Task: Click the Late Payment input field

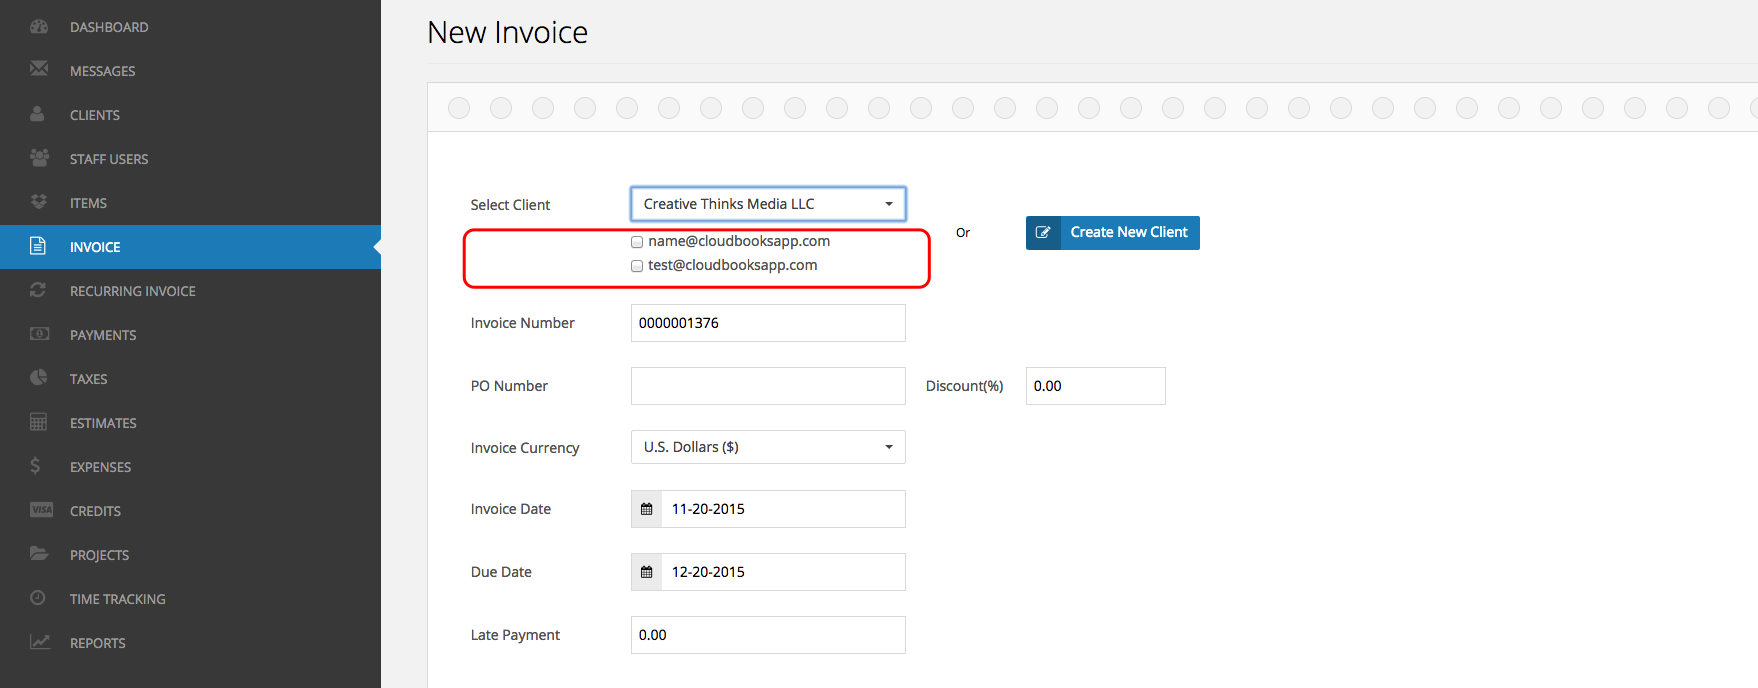Action: [x=768, y=635]
